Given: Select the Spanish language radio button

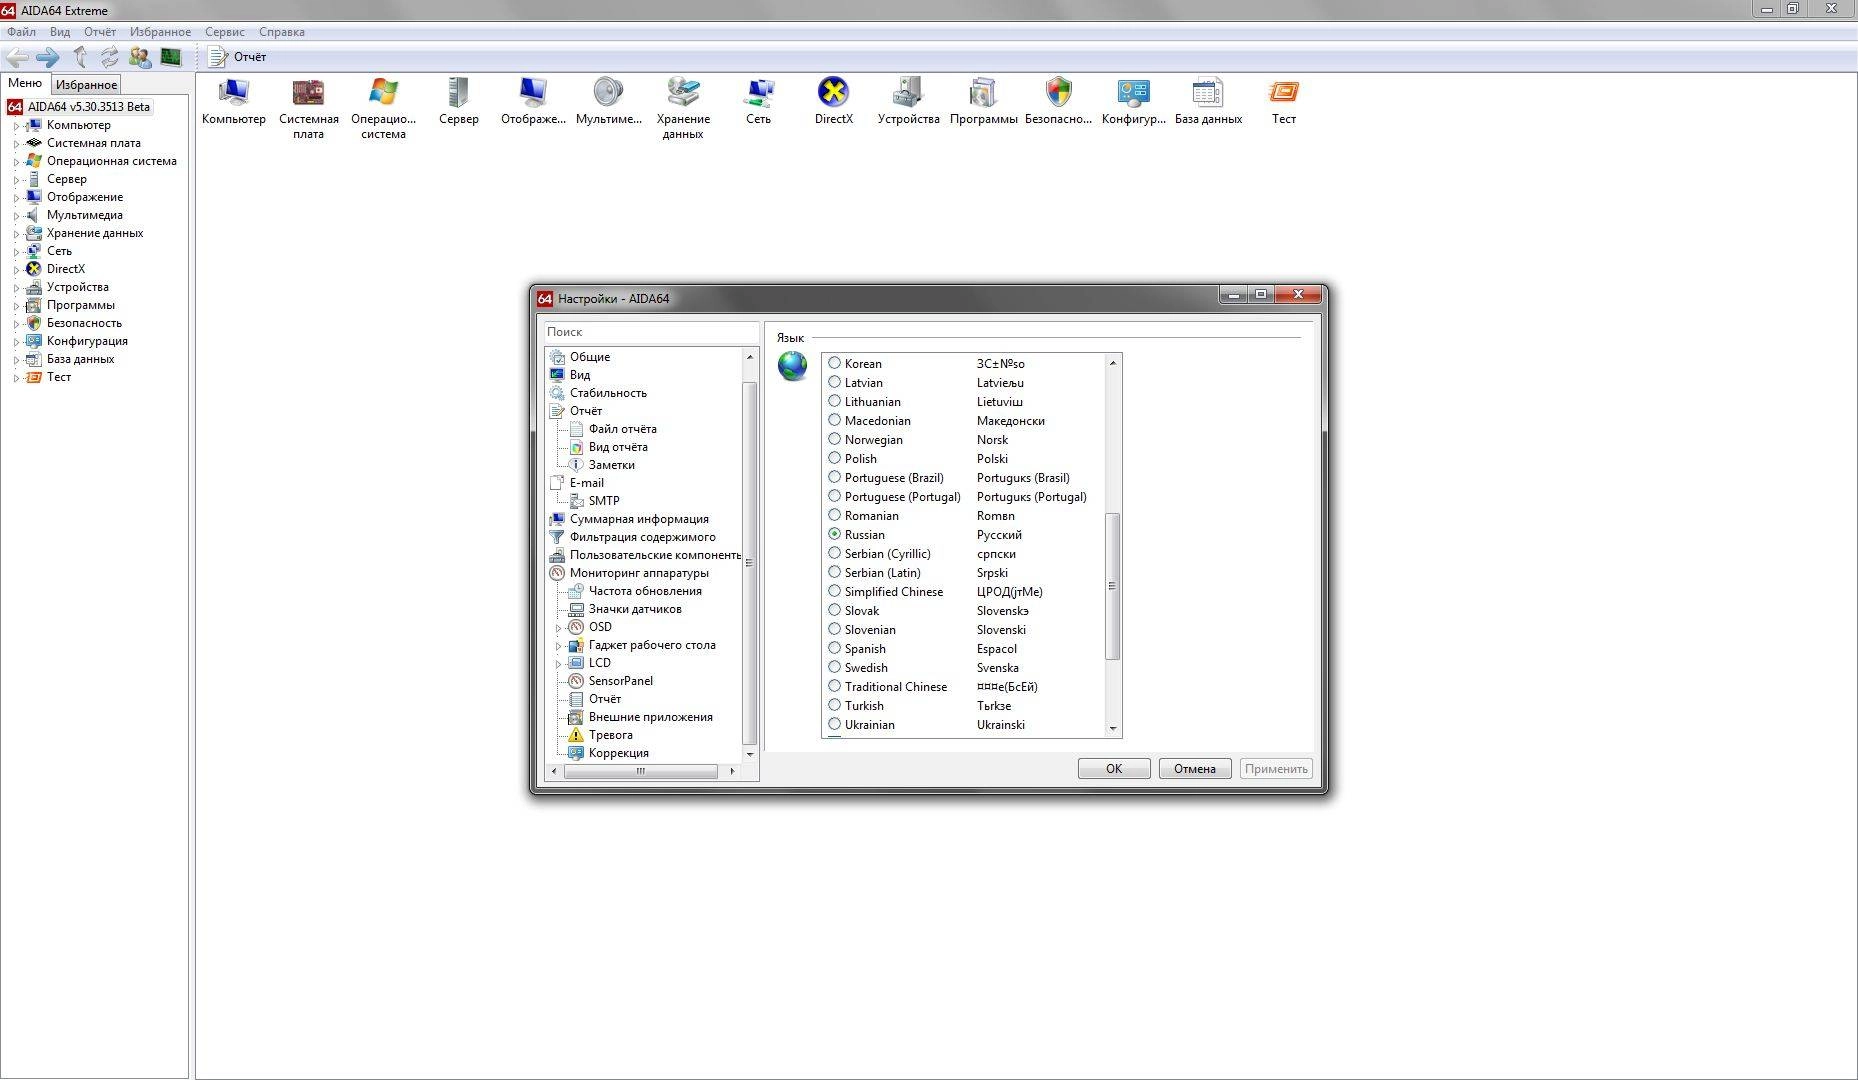Looking at the screenshot, I should tap(834, 648).
